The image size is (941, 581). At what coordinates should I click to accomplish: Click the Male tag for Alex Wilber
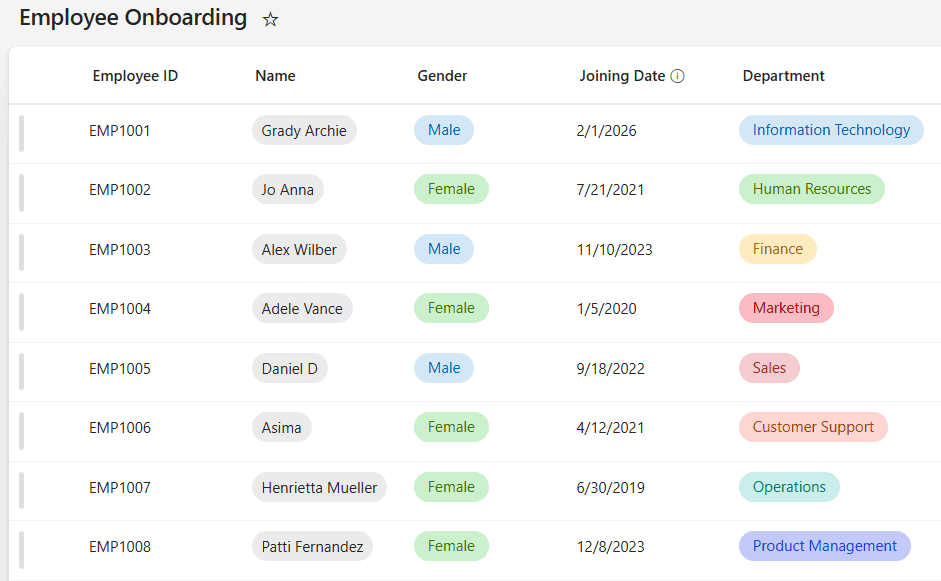click(x=444, y=249)
